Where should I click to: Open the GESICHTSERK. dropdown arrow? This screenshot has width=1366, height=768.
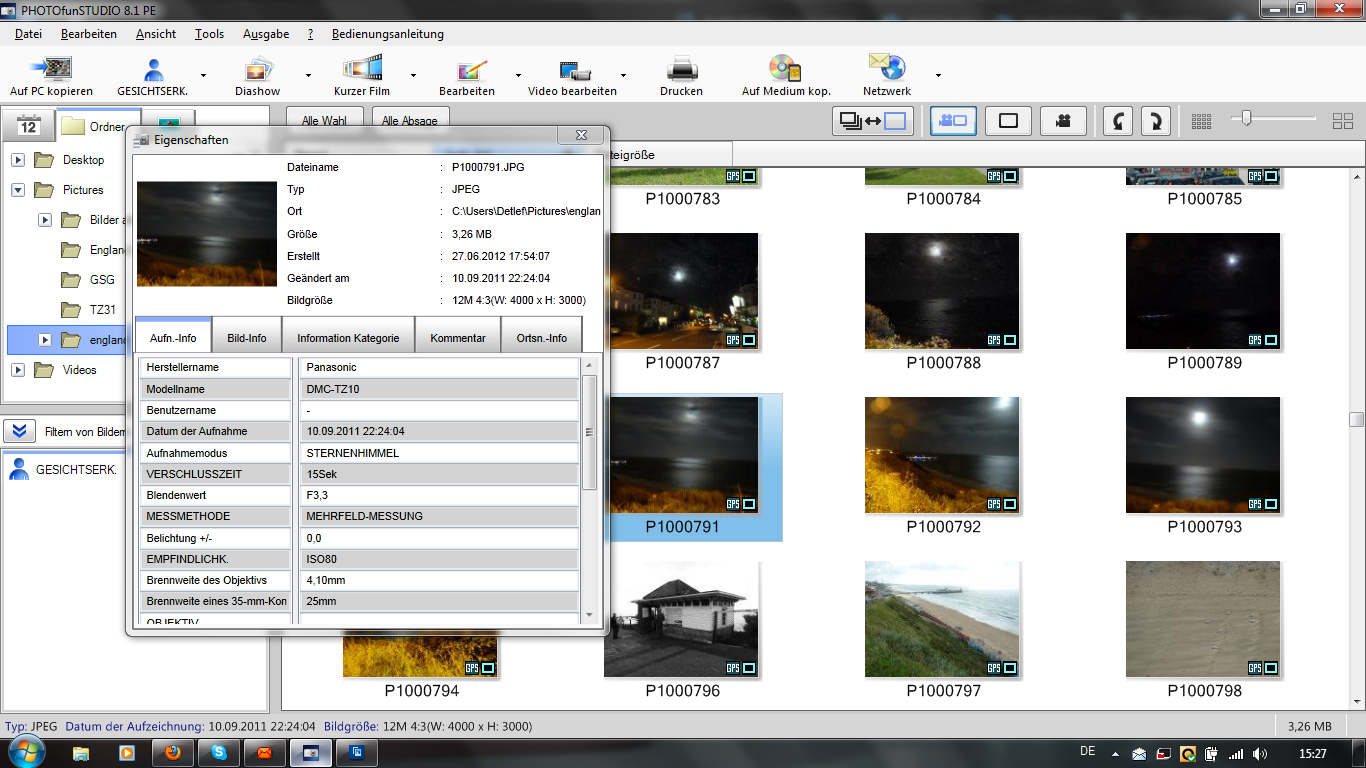(203, 75)
